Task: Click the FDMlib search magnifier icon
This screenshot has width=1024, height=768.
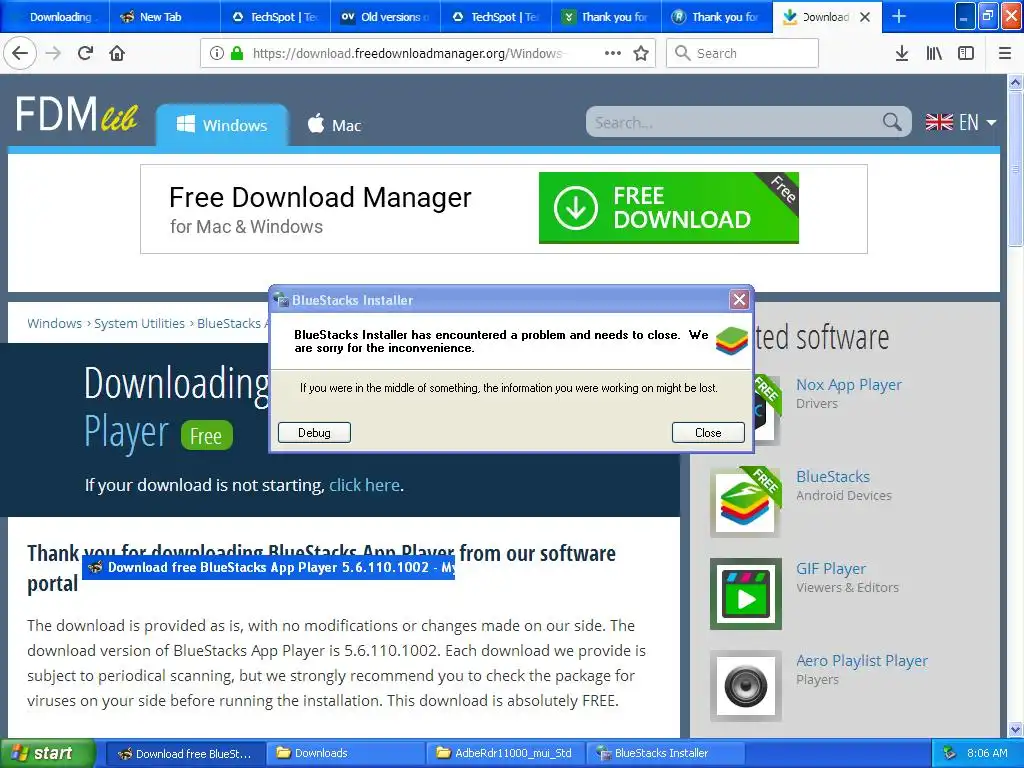Action: click(x=892, y=122)
